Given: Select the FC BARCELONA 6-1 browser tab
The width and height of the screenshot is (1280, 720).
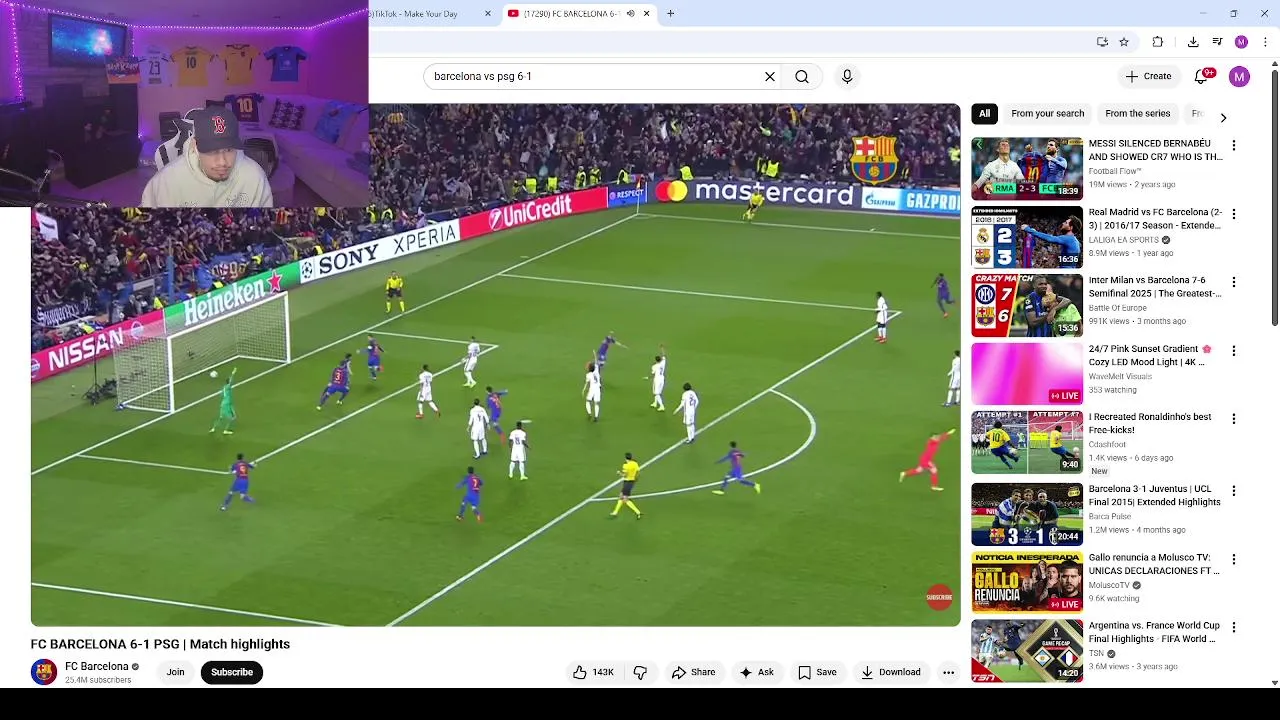Looking at the screenshot, I should click(x=570, y=13).
